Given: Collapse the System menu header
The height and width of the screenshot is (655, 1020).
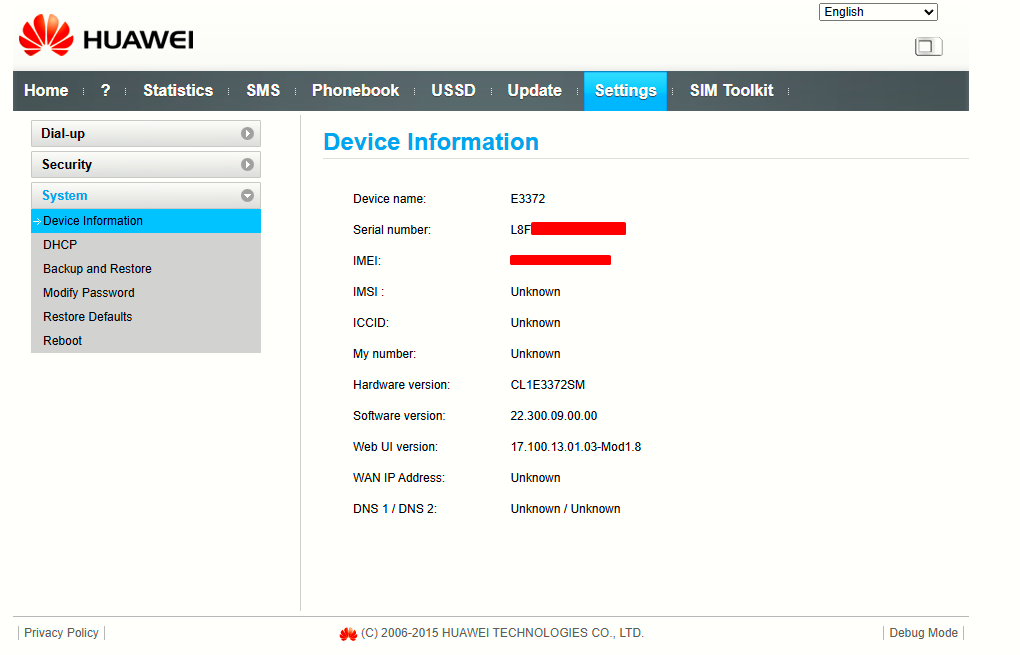Looking at the screenshot, I should pos(146,196).
